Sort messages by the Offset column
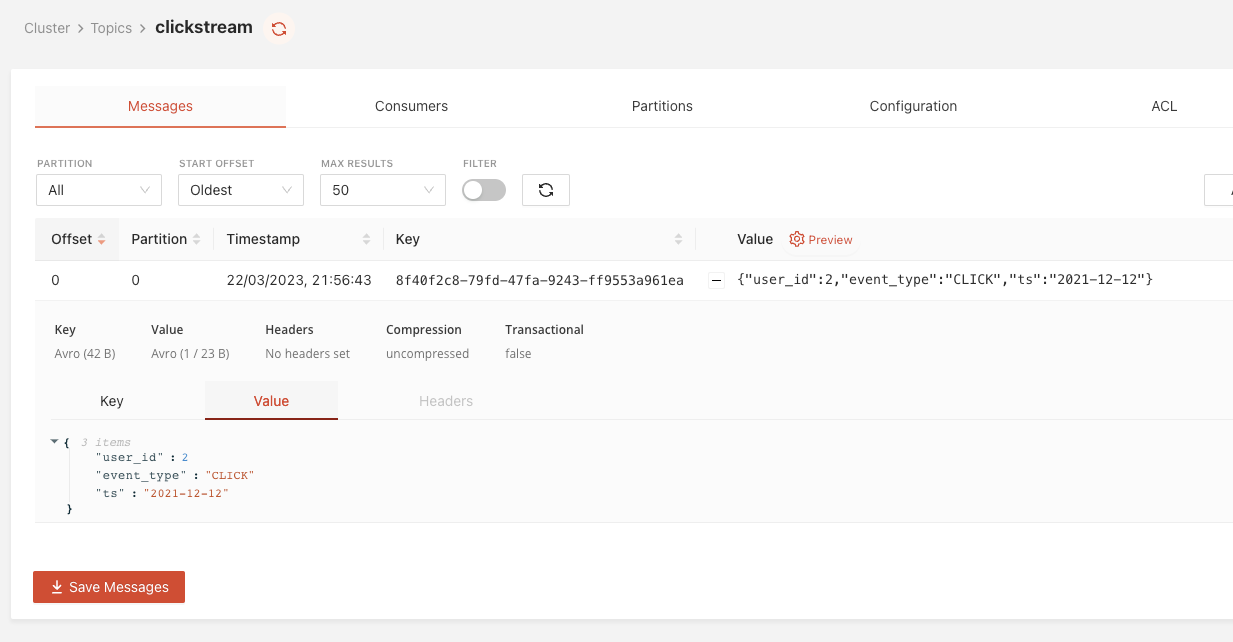The height and width of the screenshot is (642, 1233). 101,239
